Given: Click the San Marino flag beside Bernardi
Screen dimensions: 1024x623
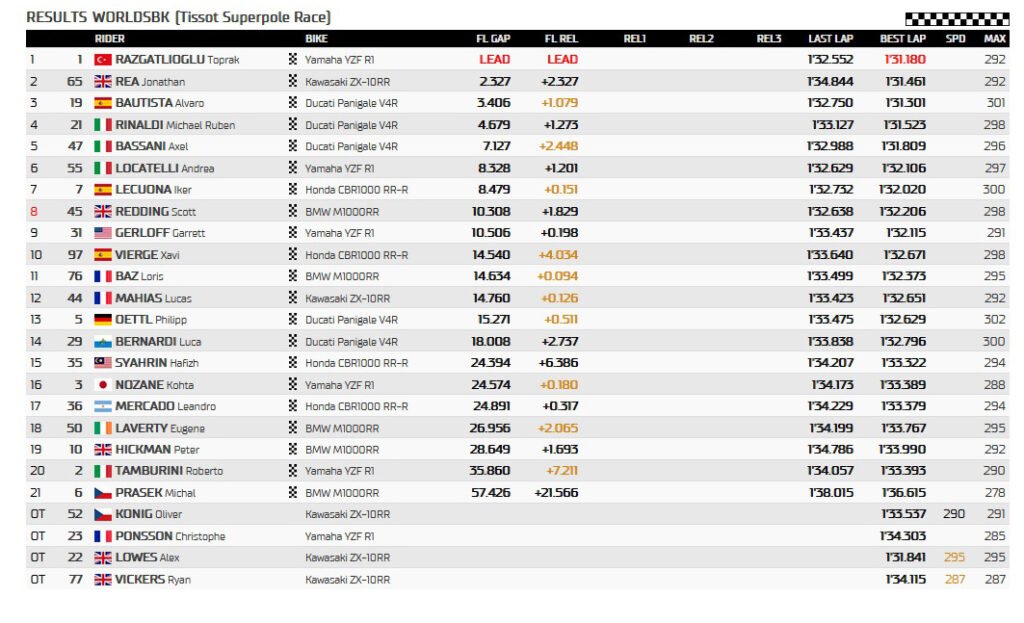Looking at the screenshot, I should (103, 342).
